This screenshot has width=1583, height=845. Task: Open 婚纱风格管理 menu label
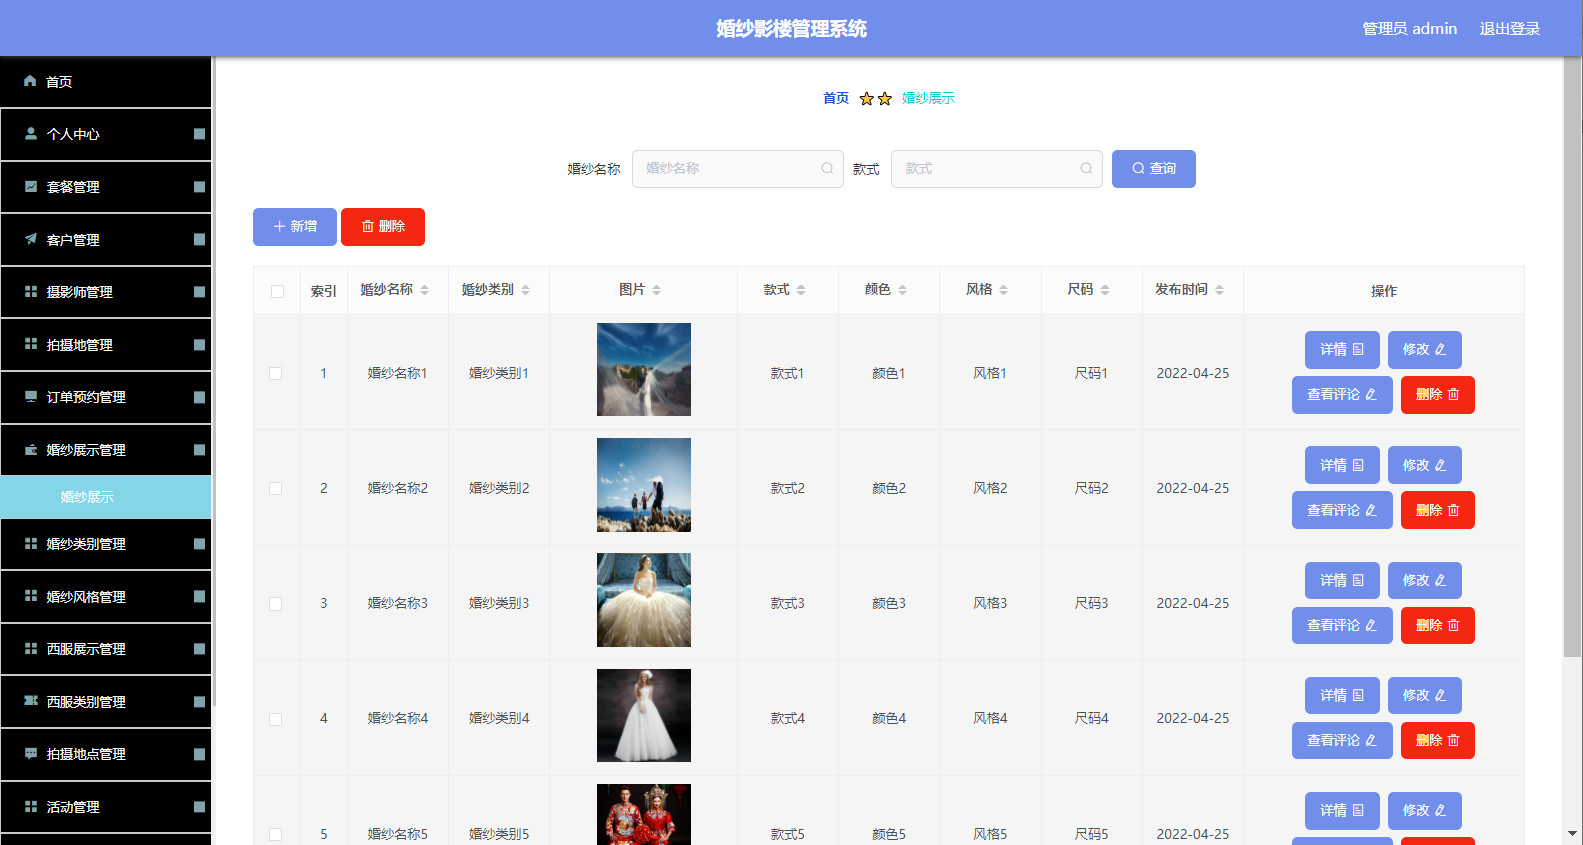[x=86, y=597]
